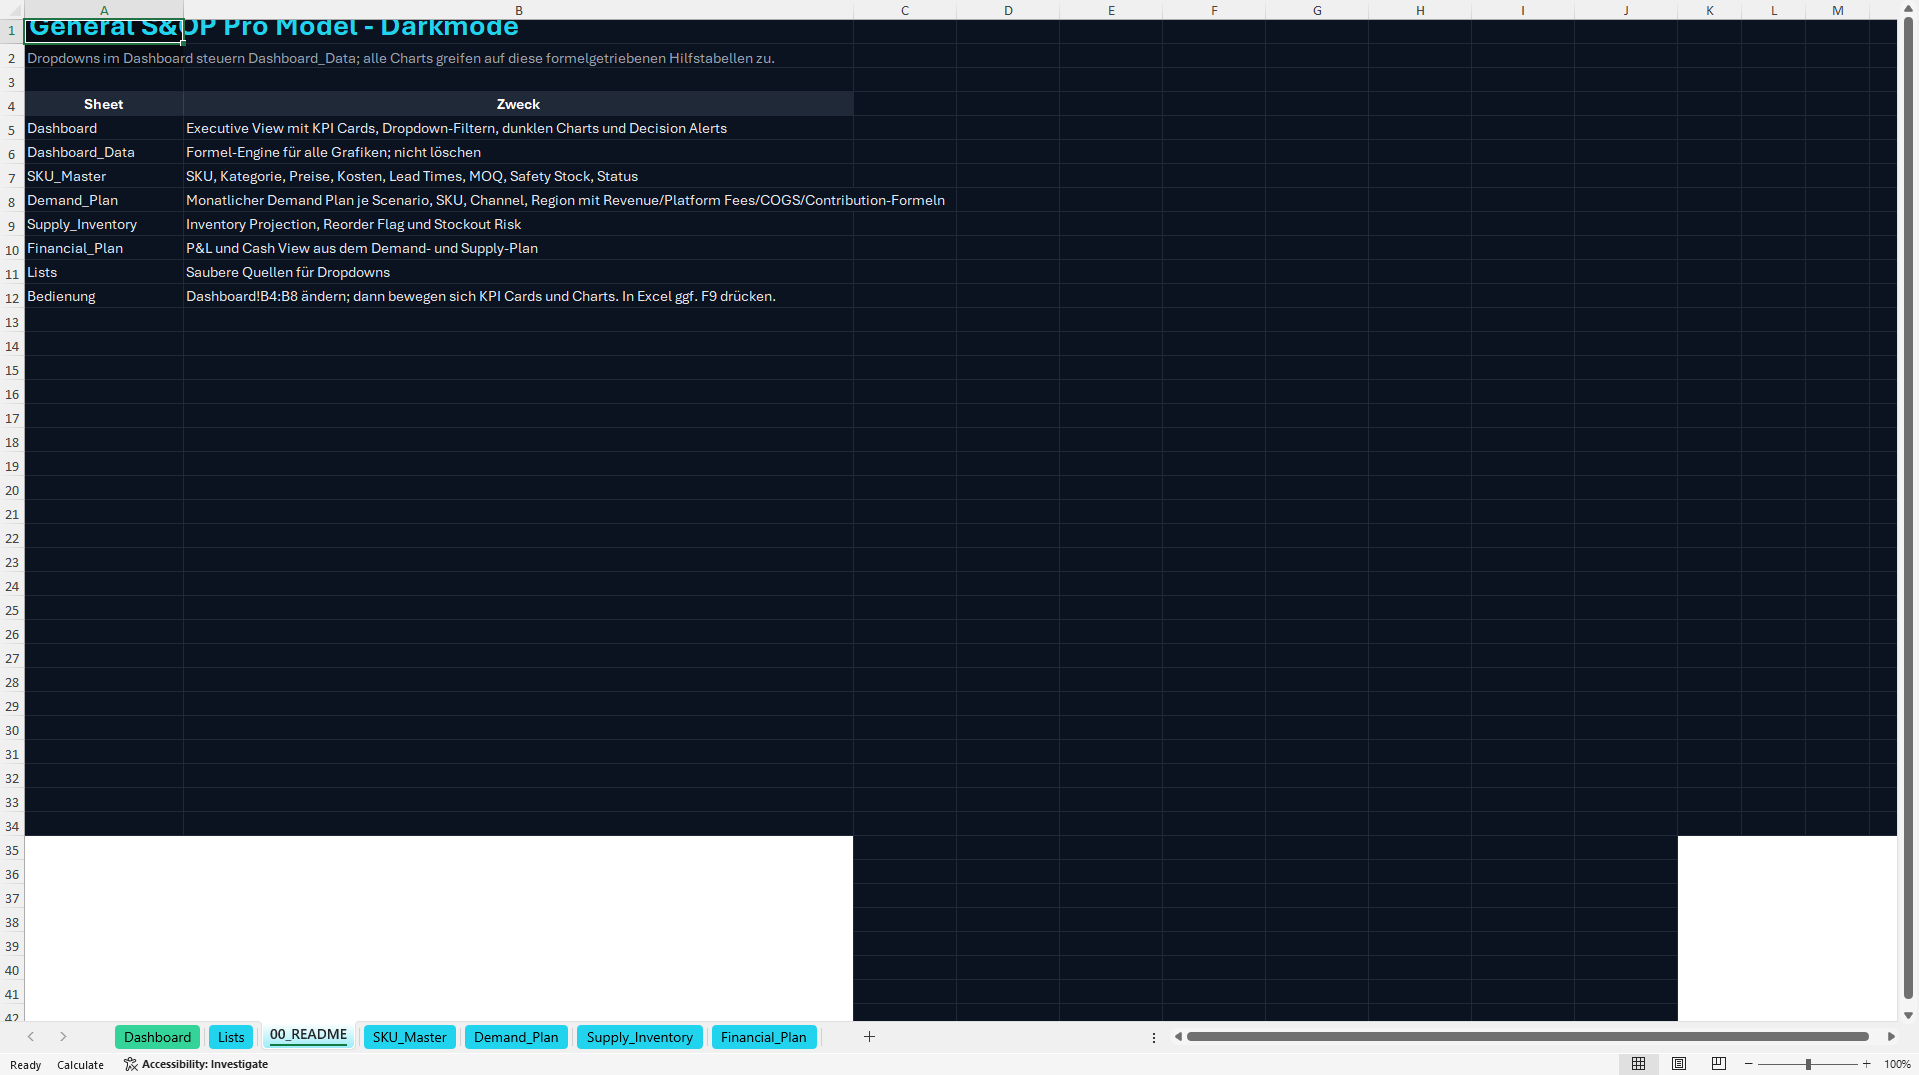Open the SKU_Master sheet tab

coord(409,1037)
